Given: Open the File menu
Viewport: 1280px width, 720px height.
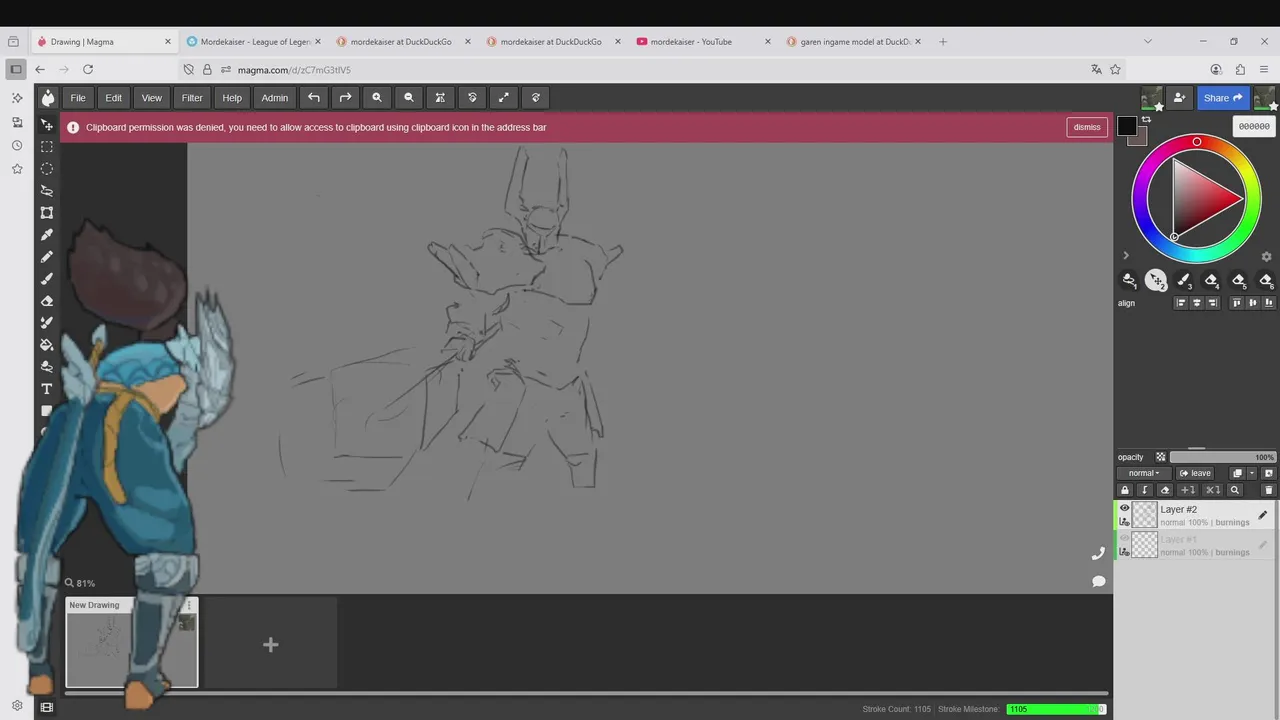Looking at the screenshot, I should coord(78,97).
